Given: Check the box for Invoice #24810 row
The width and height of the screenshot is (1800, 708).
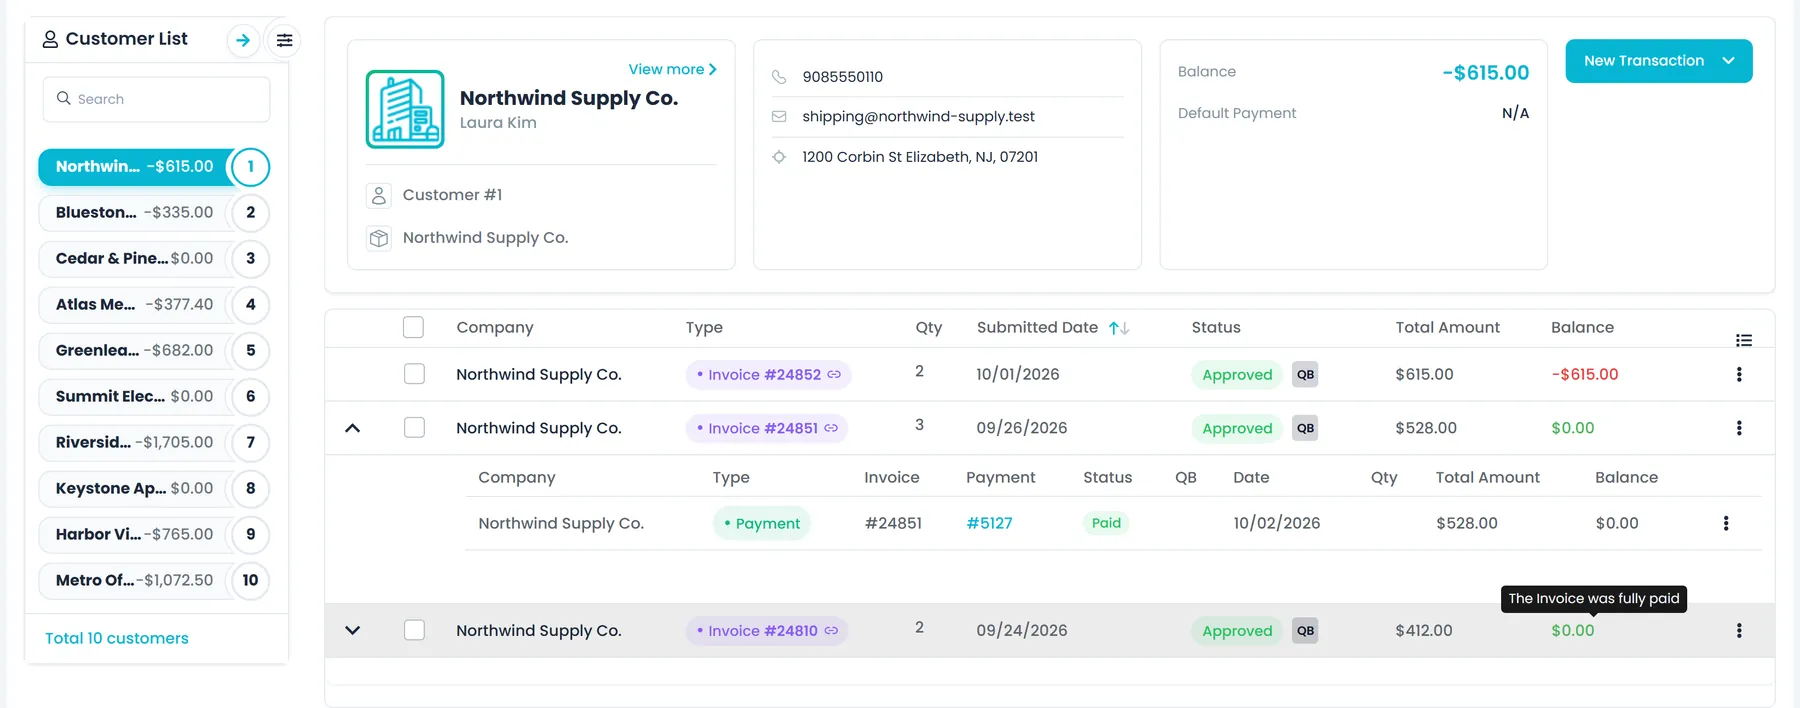Looking at the screenshot, I should click(x=414, y=629).
